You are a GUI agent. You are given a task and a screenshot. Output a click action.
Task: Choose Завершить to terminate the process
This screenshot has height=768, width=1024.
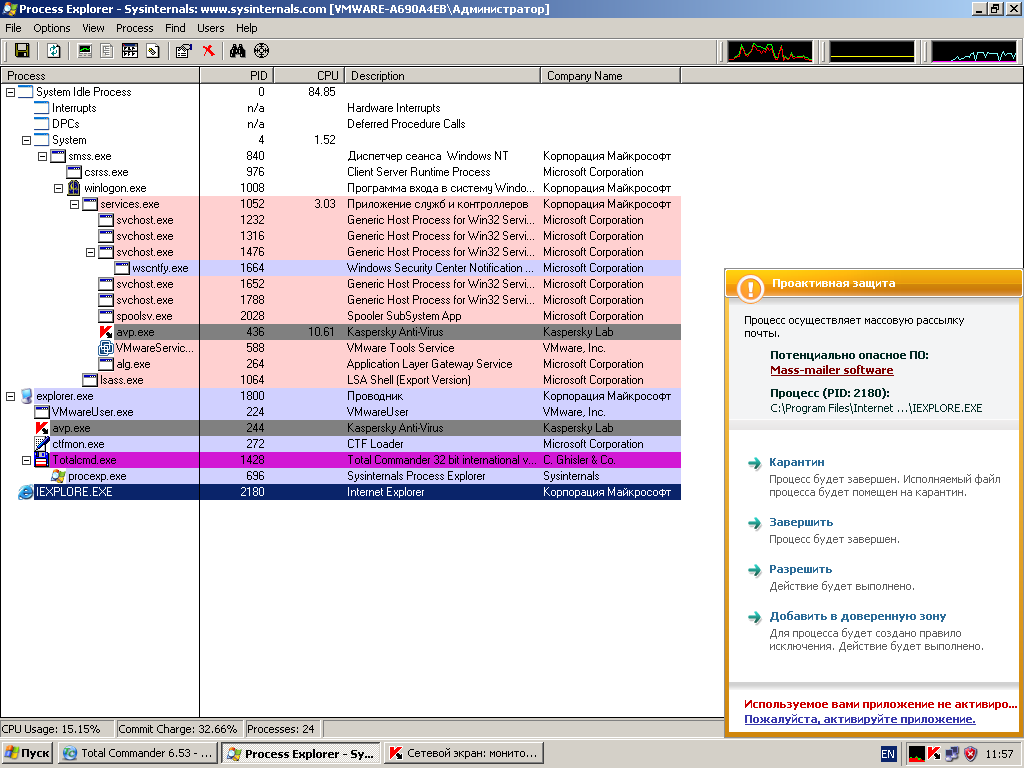tap(801, 522)
